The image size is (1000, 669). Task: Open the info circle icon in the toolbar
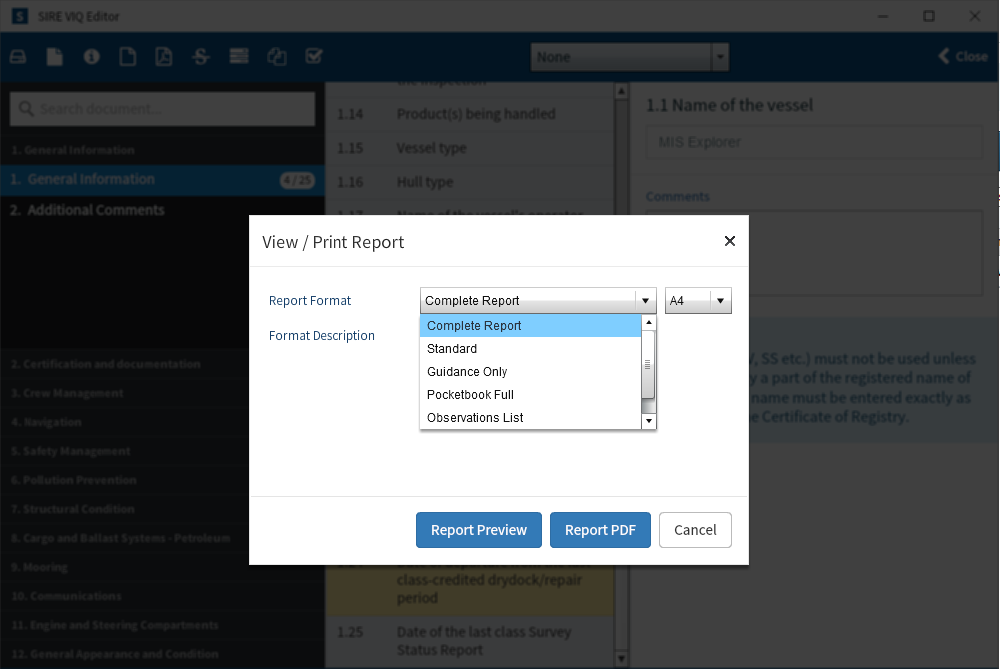(x=91, y=57)
